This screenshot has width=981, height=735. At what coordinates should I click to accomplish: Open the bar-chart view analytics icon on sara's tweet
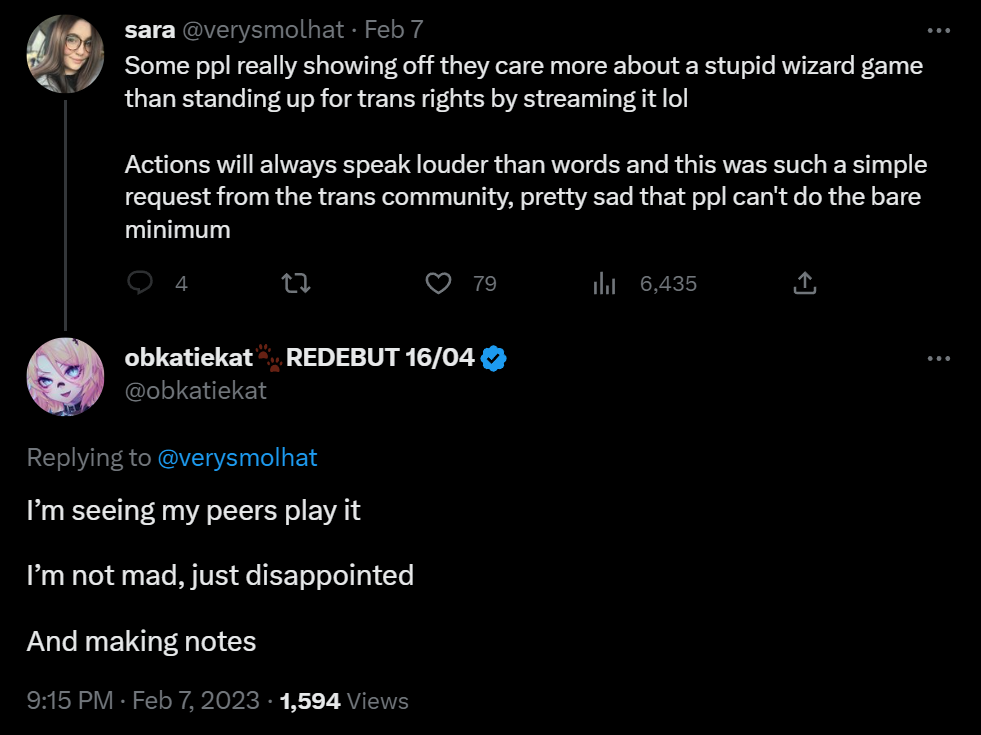[604, 283]
